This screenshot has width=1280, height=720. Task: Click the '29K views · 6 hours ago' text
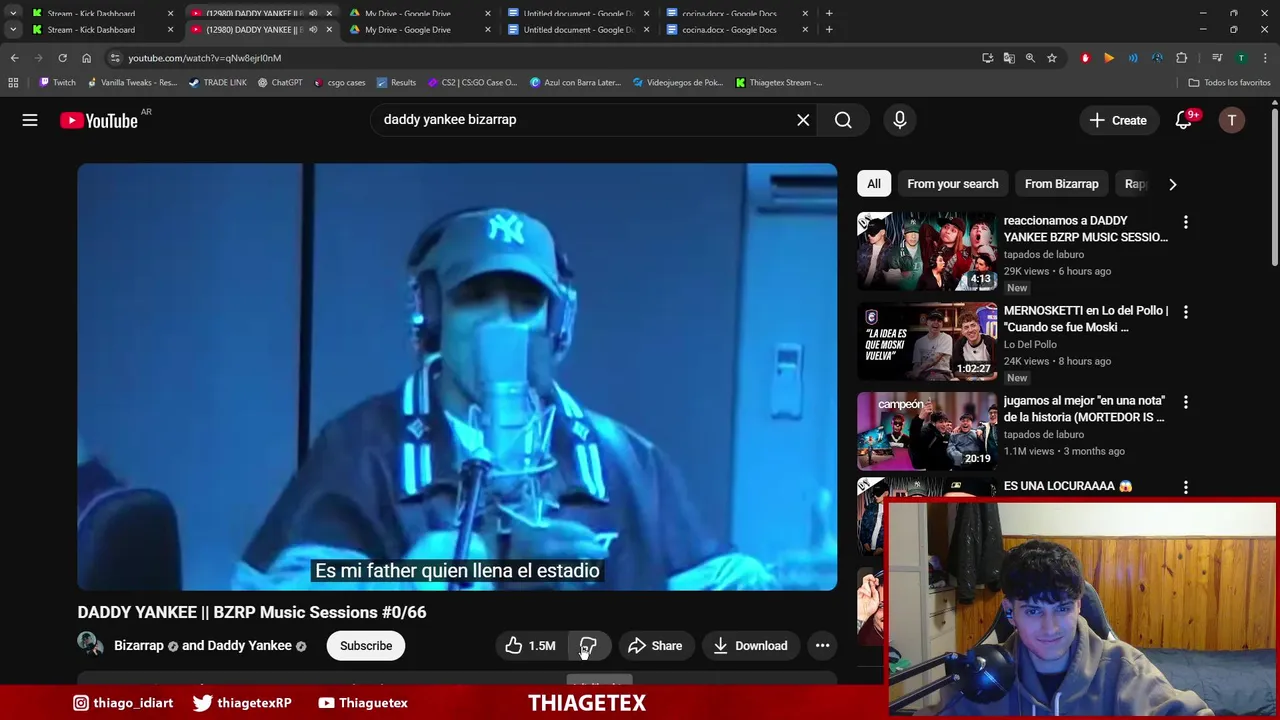click(x=1057, y=271)
